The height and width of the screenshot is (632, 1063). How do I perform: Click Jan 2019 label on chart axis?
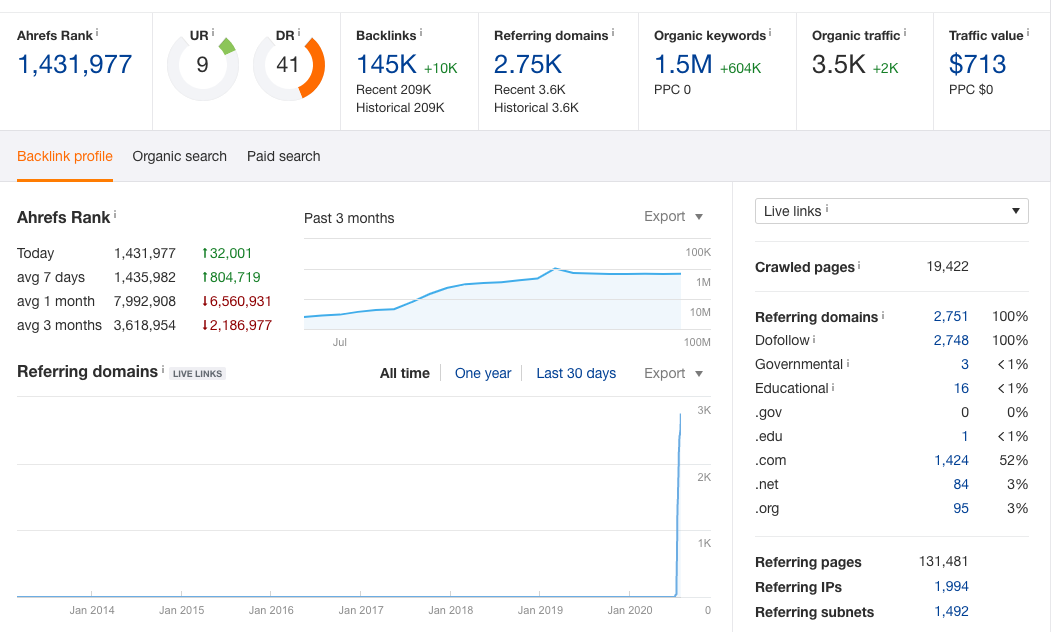tap(540, 610)
